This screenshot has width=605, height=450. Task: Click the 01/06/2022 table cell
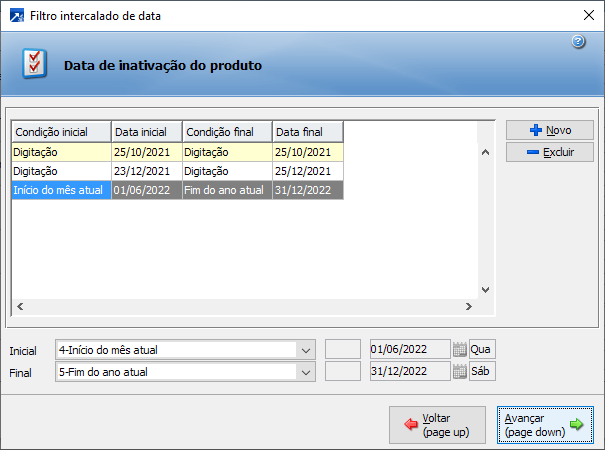click(147, 190)
